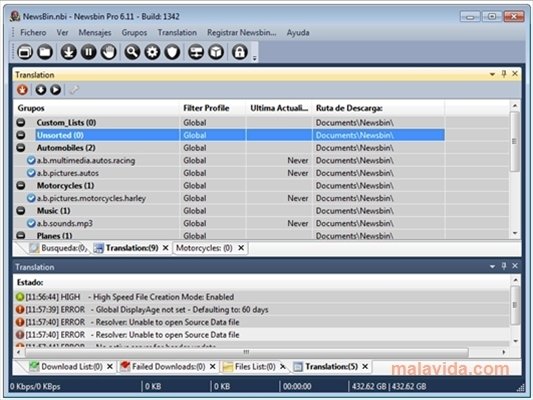533x400 pixels.
Task: Switch to the Motorcycles: (0) tab
Action: pos(204,248)
